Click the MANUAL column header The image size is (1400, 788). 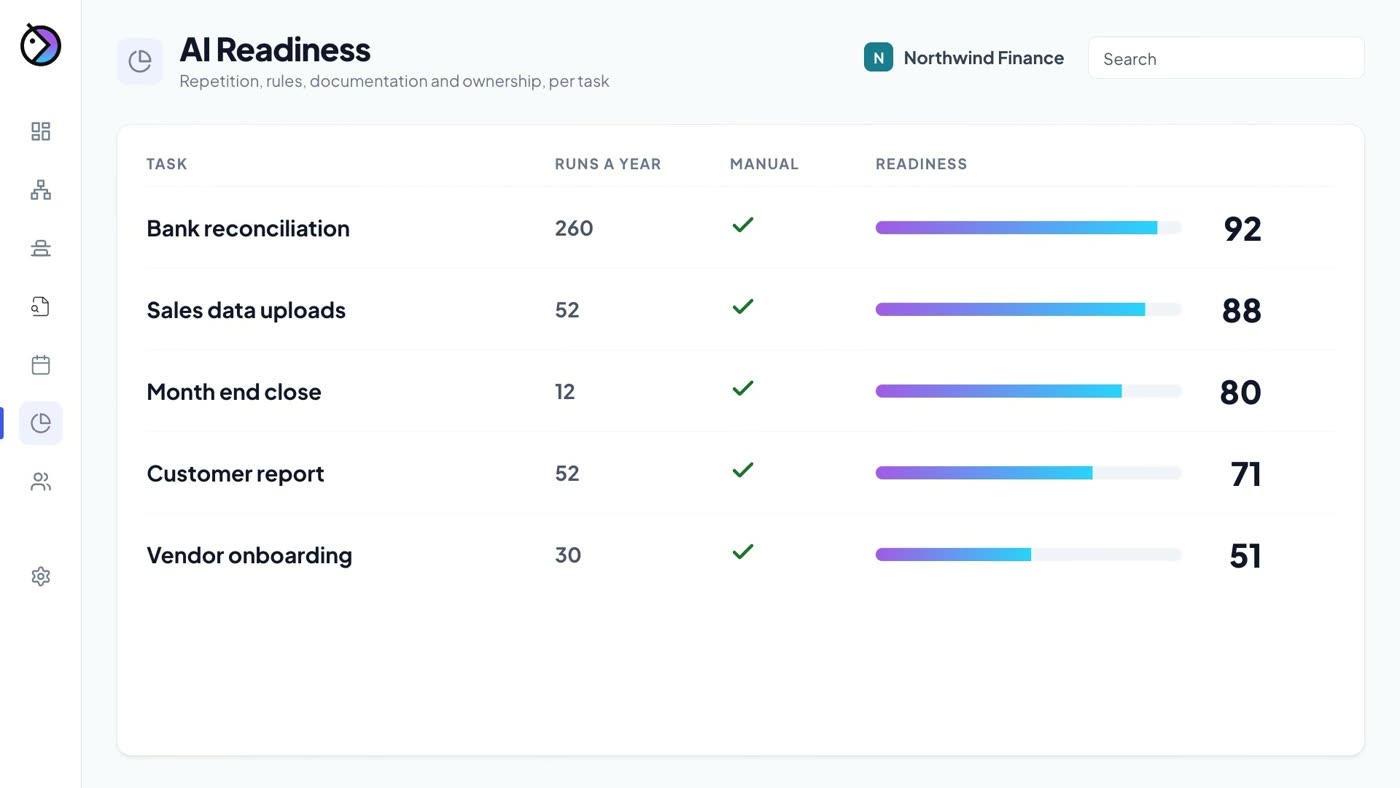coord(764,164)
